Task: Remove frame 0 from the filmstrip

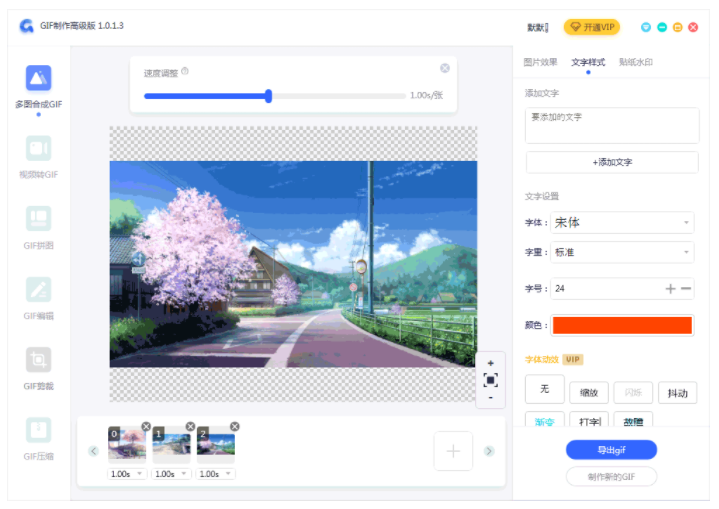Action: click(146, 426)
